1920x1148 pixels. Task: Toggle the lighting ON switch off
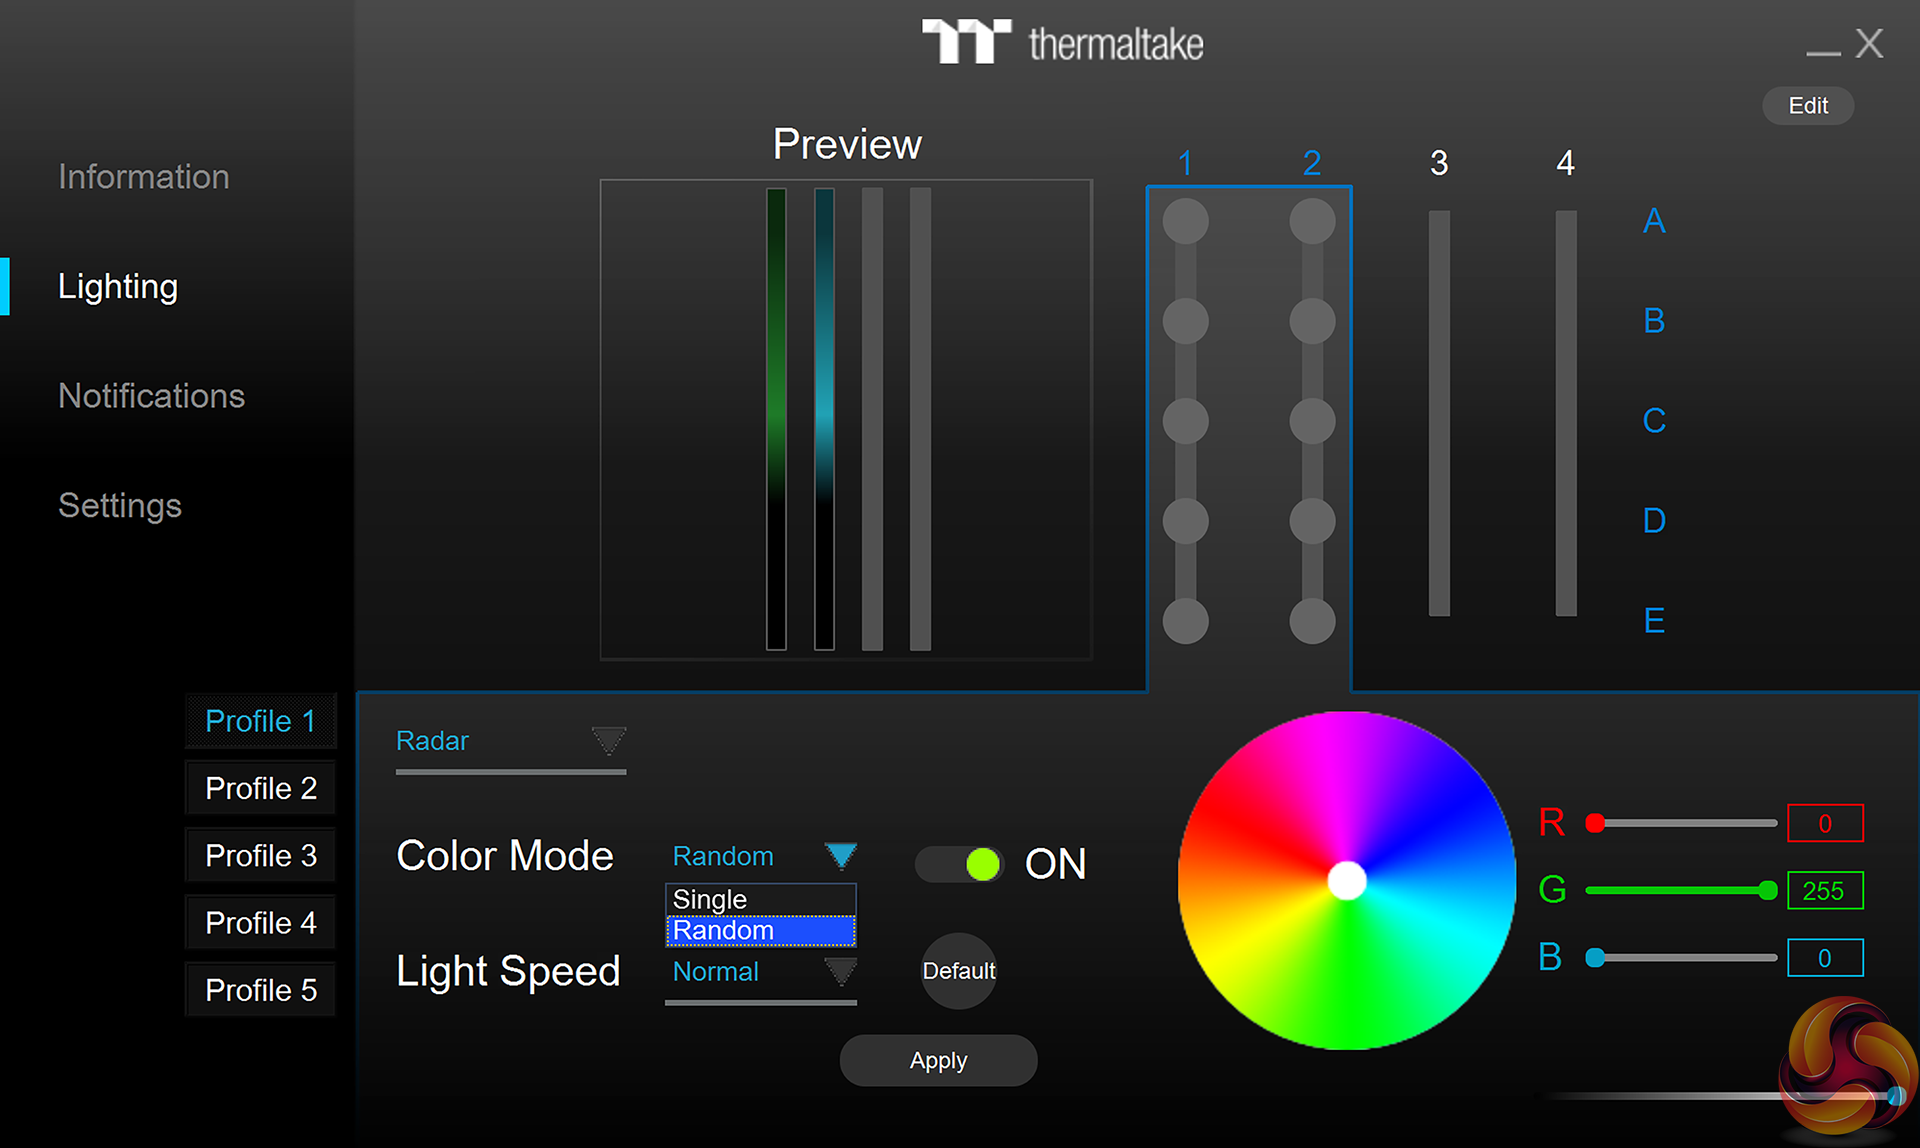[x=958, y=864]
